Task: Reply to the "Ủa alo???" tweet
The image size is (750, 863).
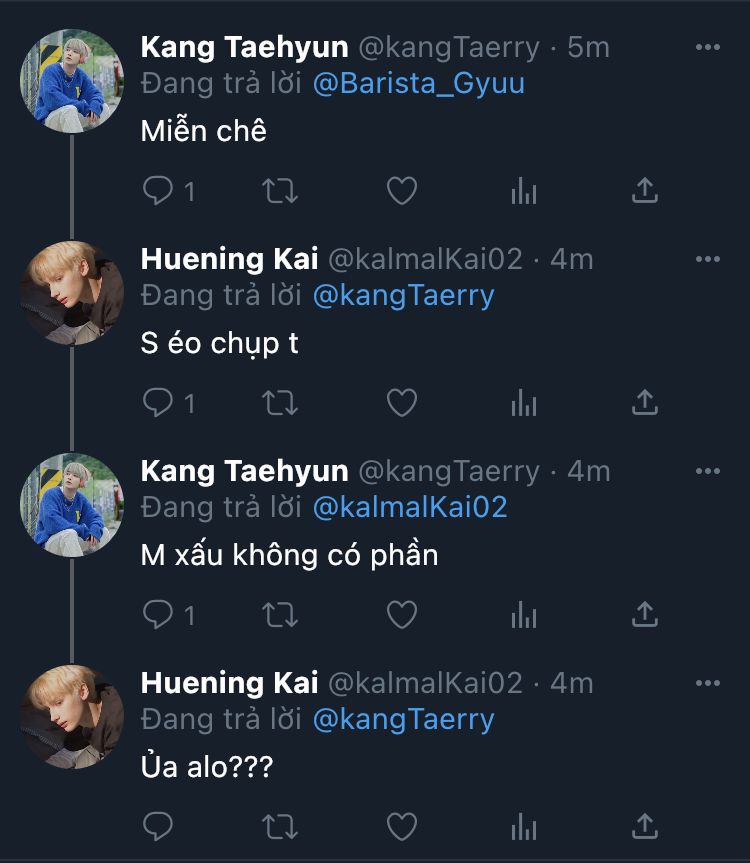Action: 158,827
